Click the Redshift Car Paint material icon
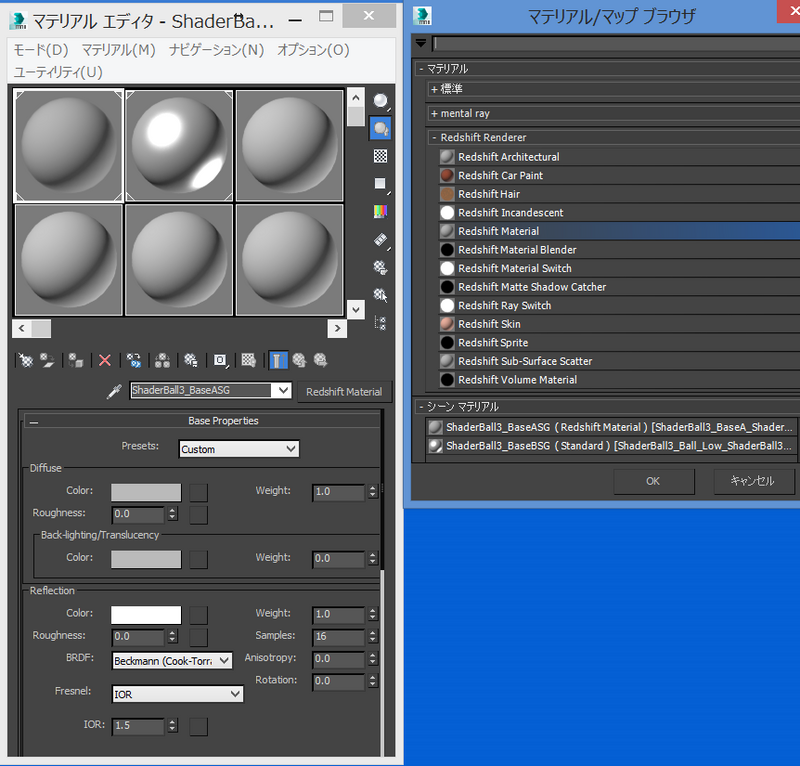Screen dimensions: 800x766 tap(447, 176)
